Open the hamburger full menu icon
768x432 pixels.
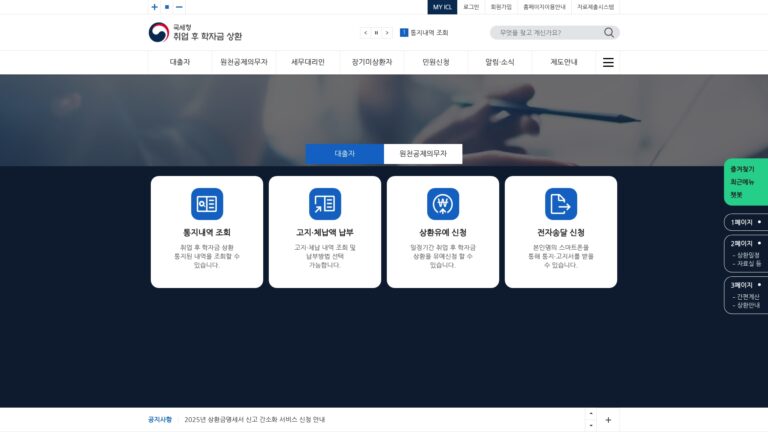click(608, 62)
